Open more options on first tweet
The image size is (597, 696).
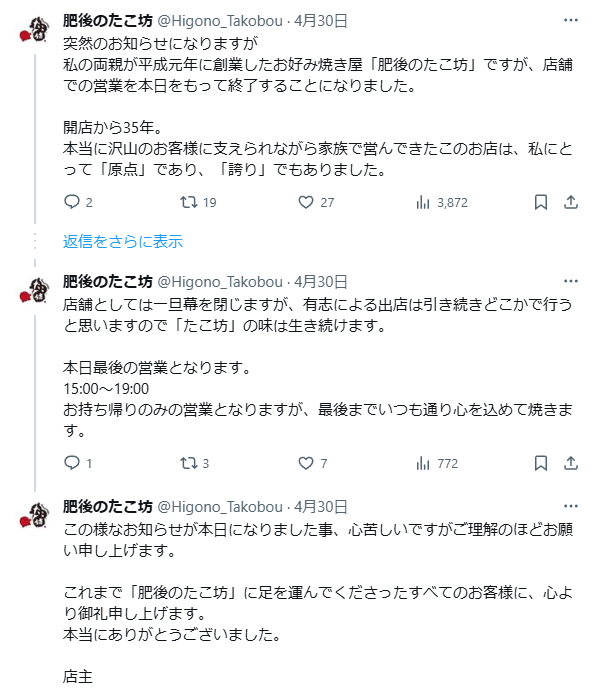click(571, 20)
